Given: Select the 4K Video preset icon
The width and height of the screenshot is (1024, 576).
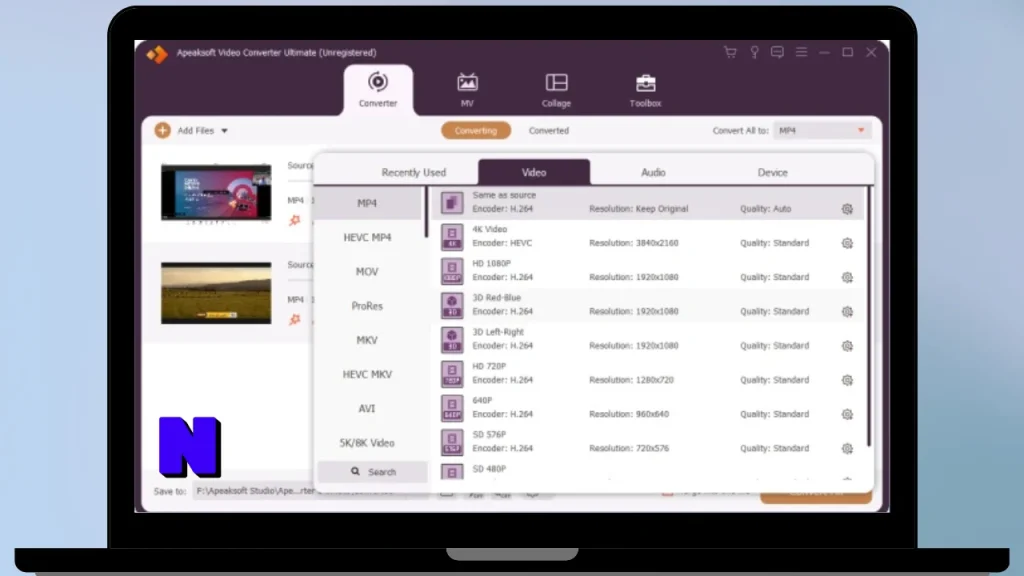Looking at the screenshot, I should pos(452,237).
